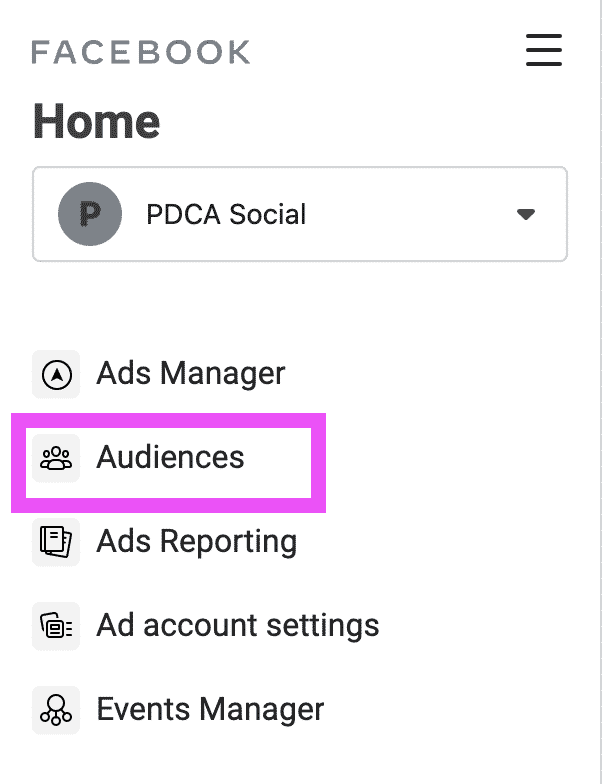This screenshot has height=784, width=602.
Task: Click the Ad account settings icon
Action: (56, 626)
